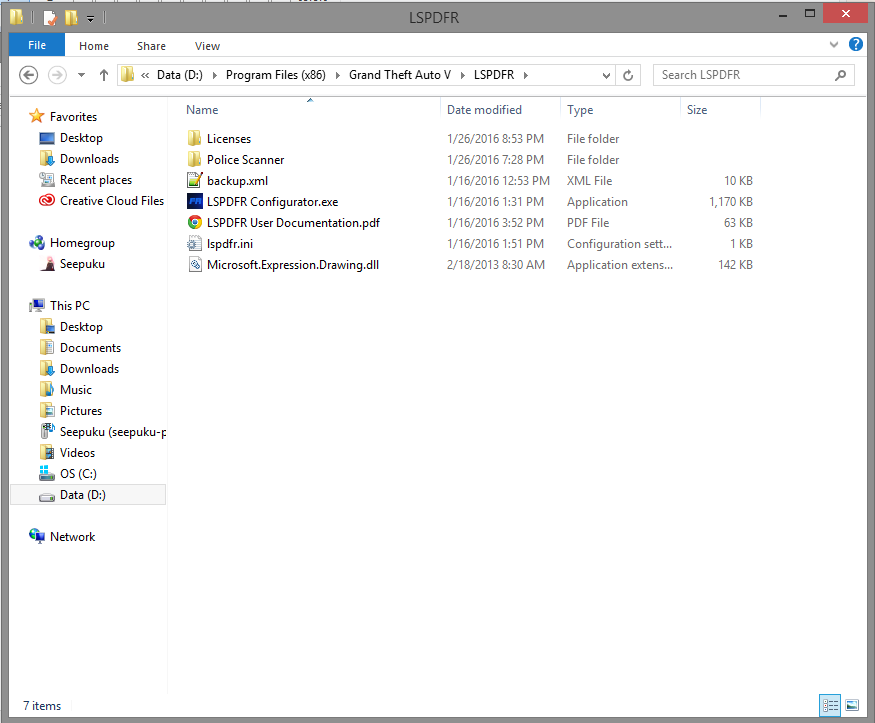Image resolution: width=875 pixels, height=723 pixels.
Task: Switch to the Share ribbon tab
Action: pos(151,46)
